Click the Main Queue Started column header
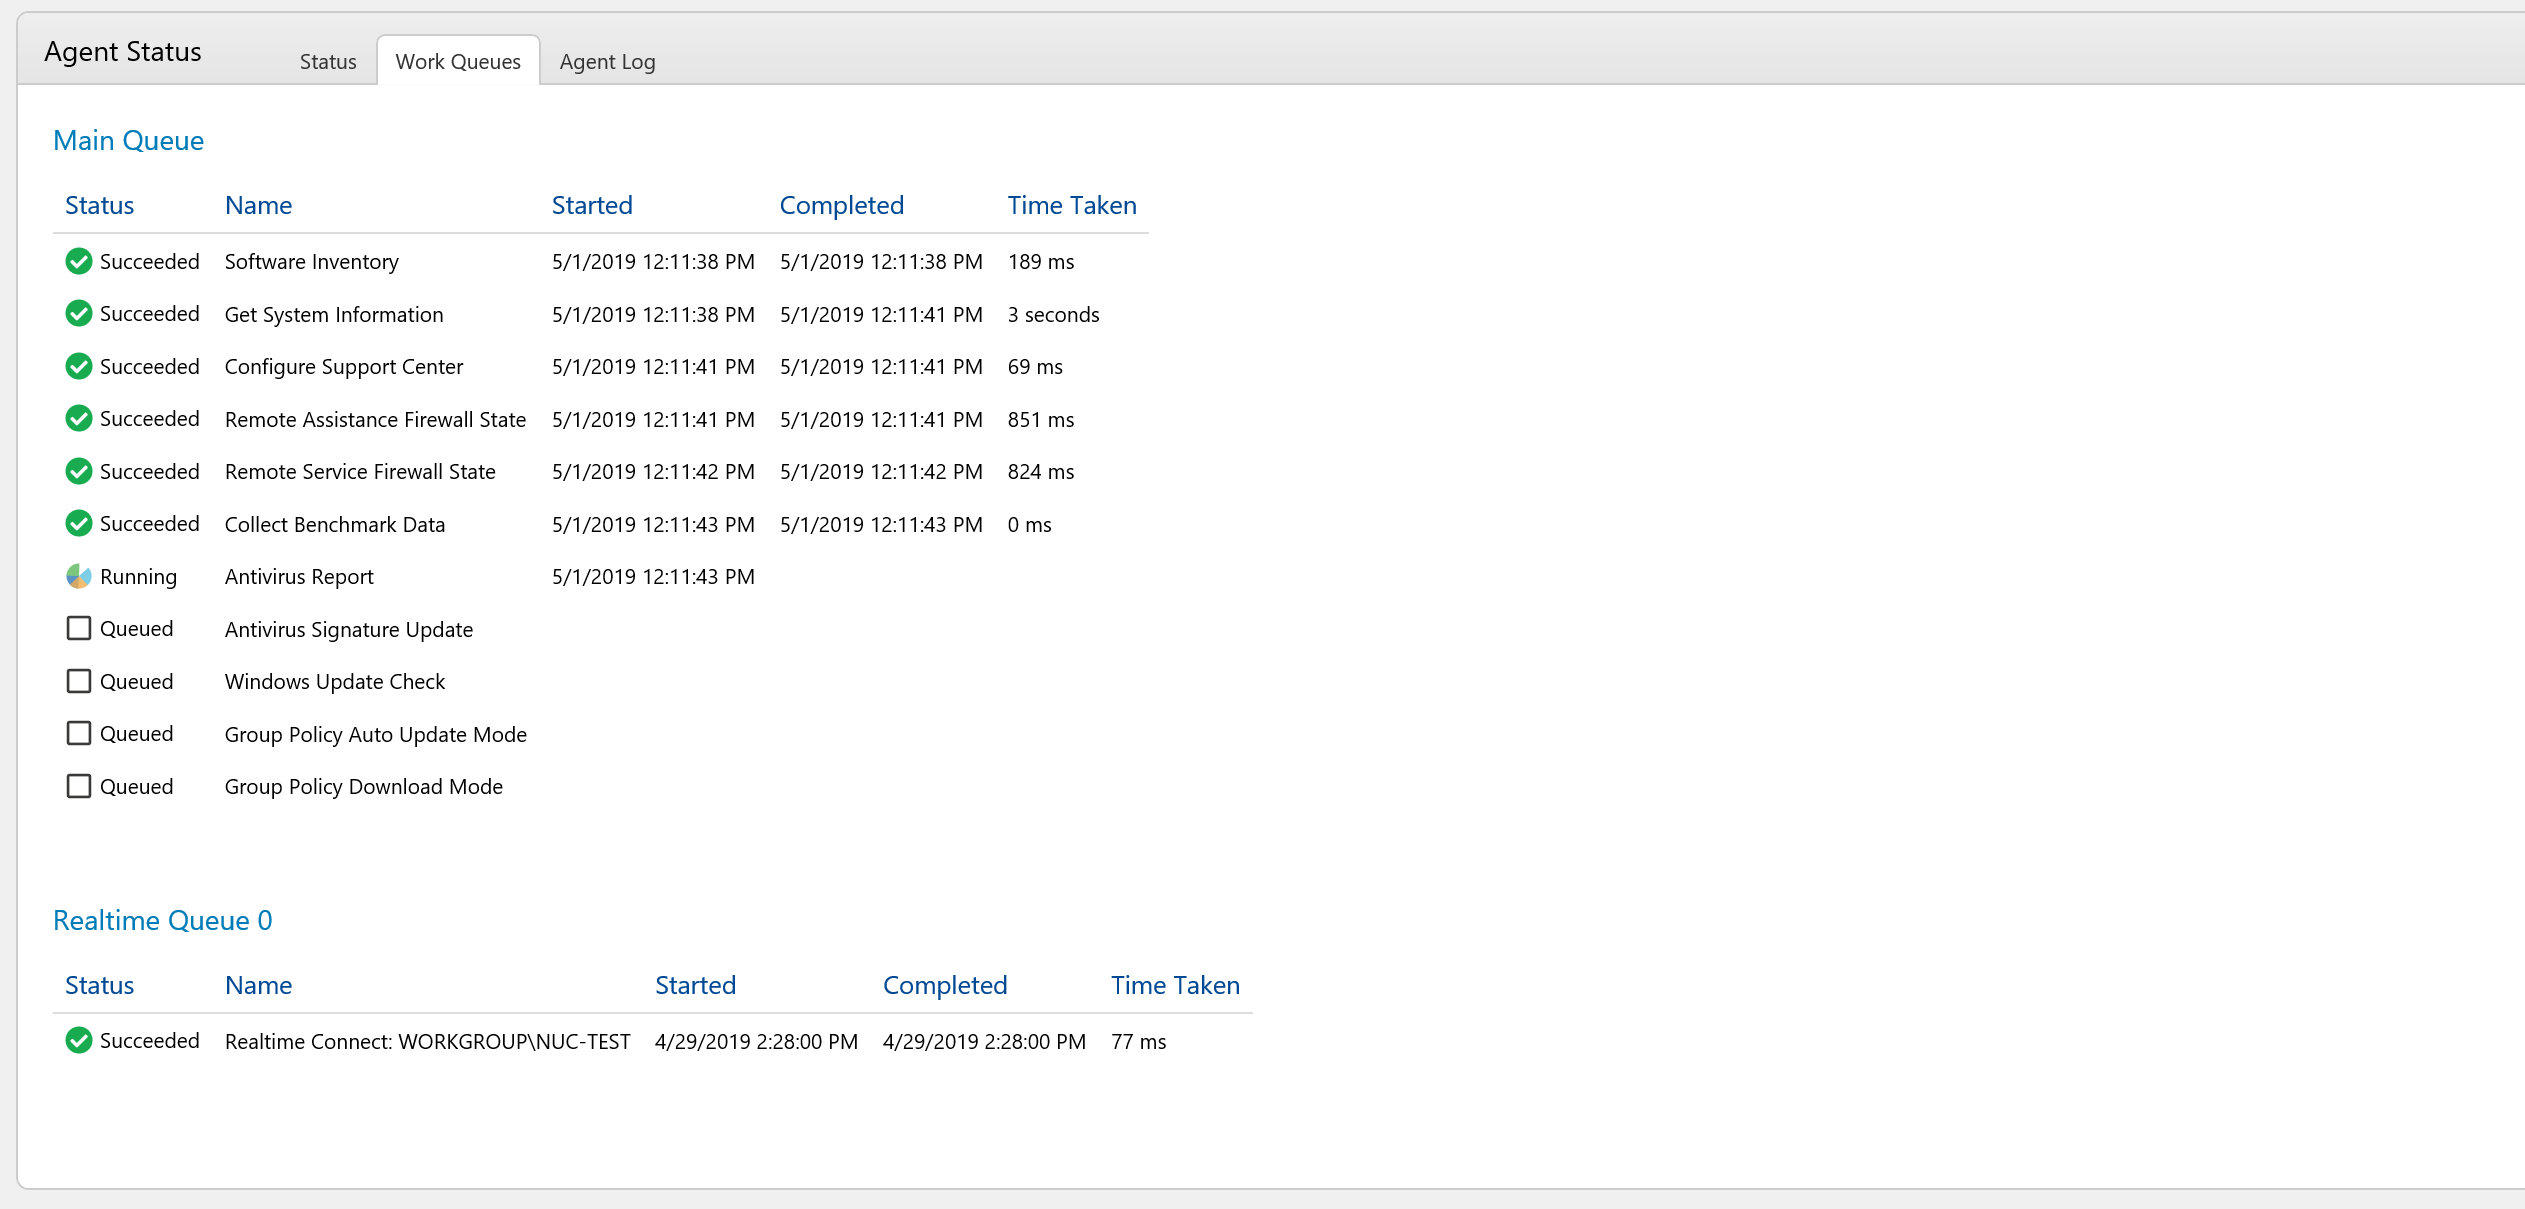 click(x=592, y=205)
